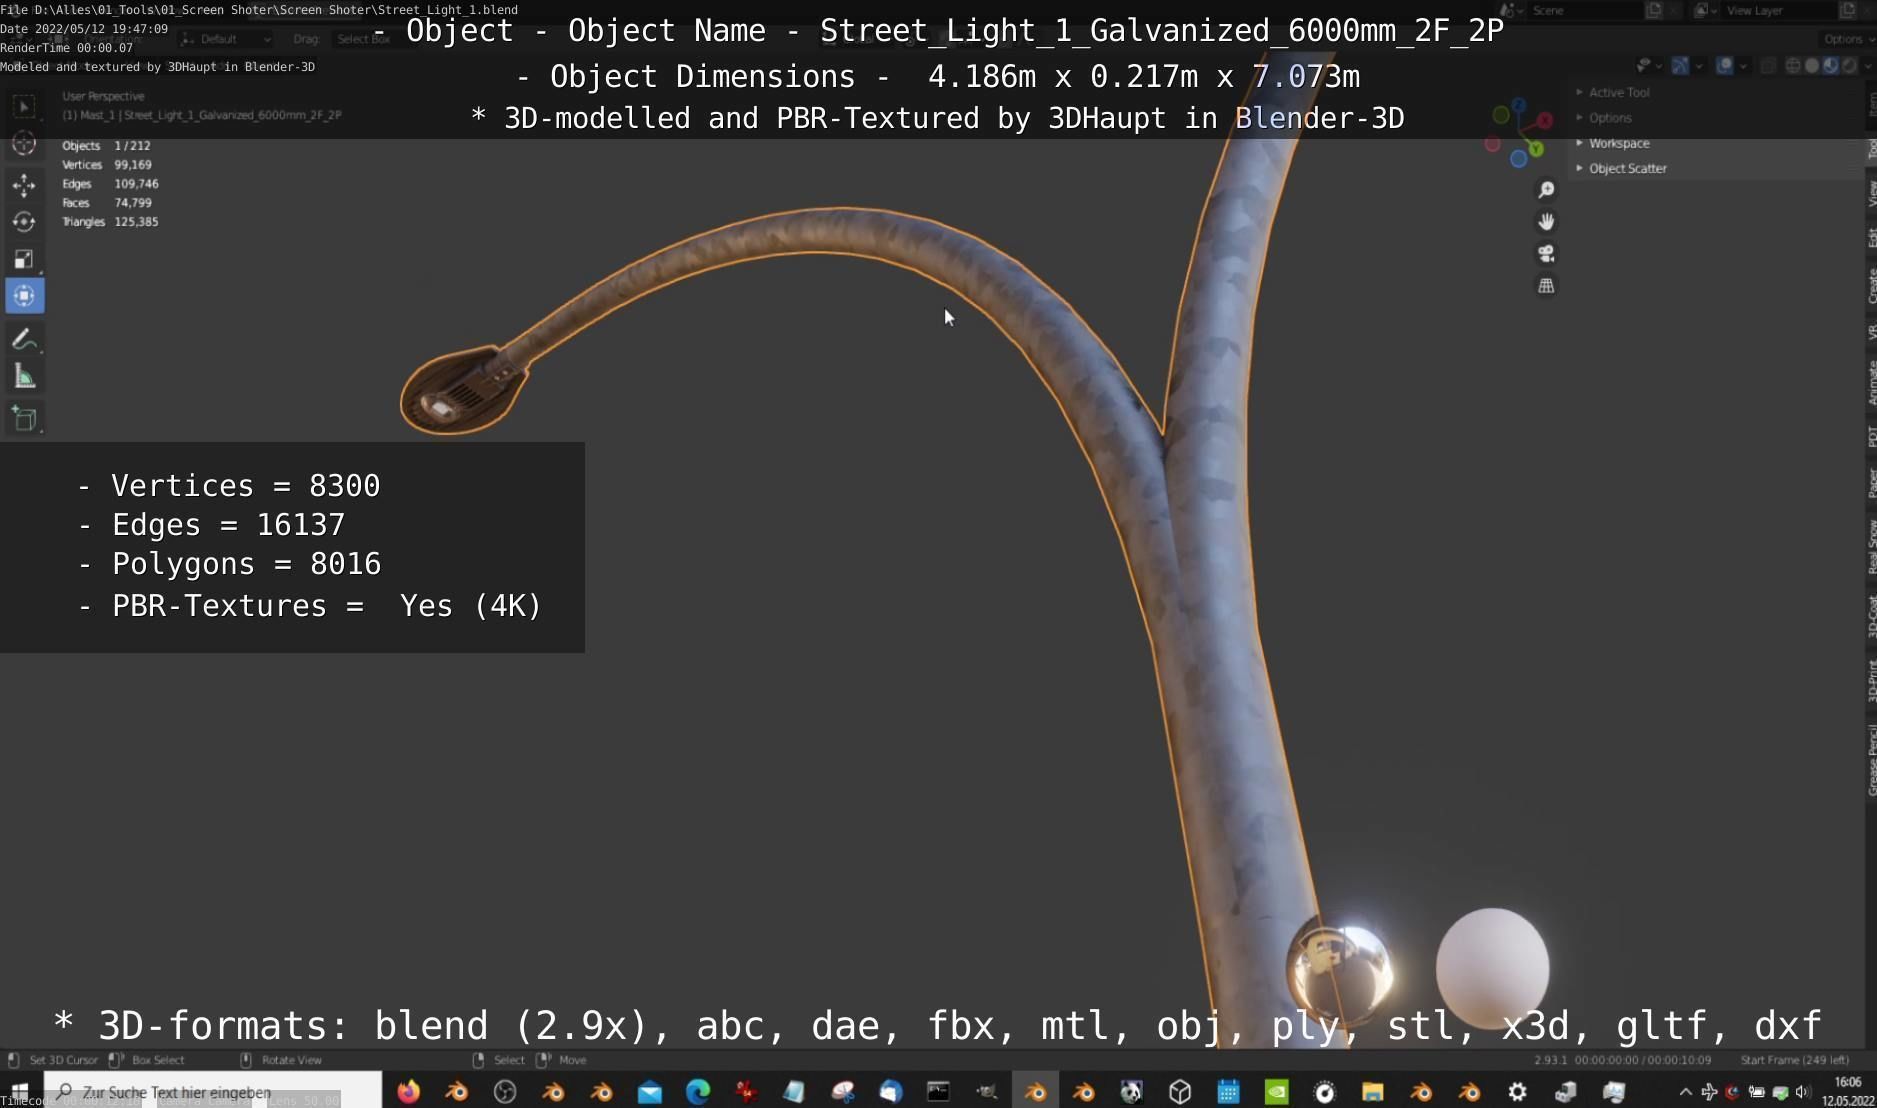Open the Calendar app in taskbar
Viewport: 1877px width, 1108px height.
click(x=1228, y=1092)
